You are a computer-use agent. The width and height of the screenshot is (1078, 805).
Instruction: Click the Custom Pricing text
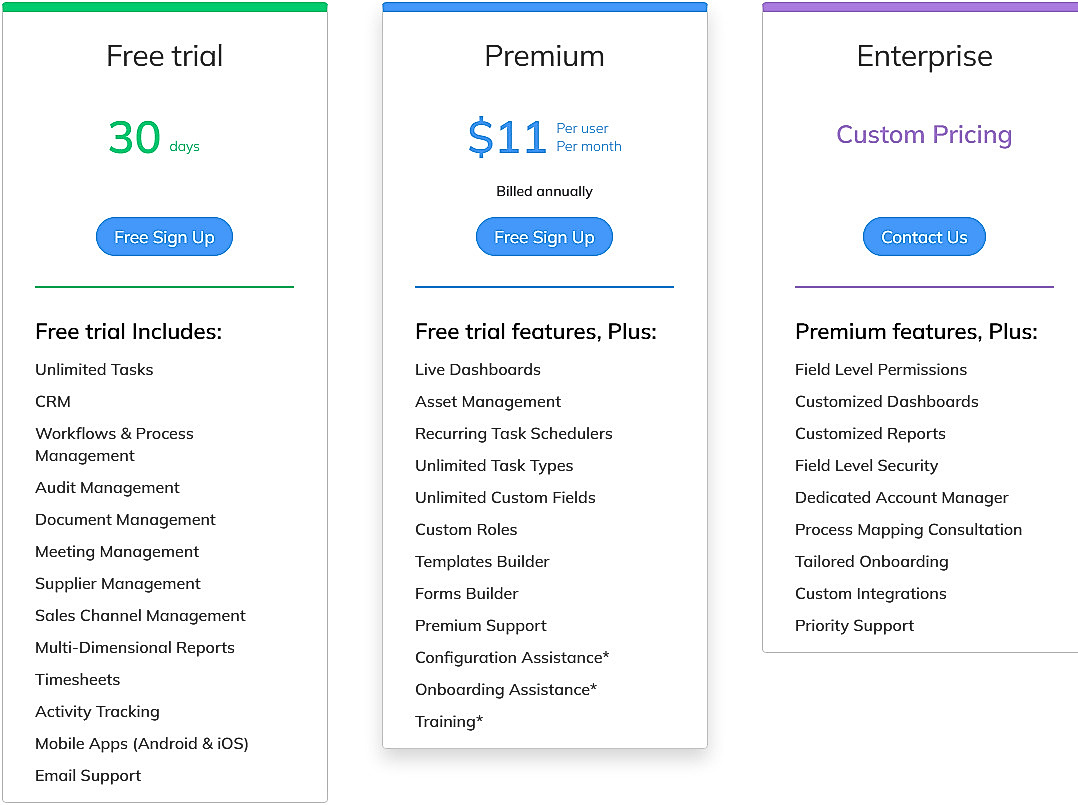[923, 134]
